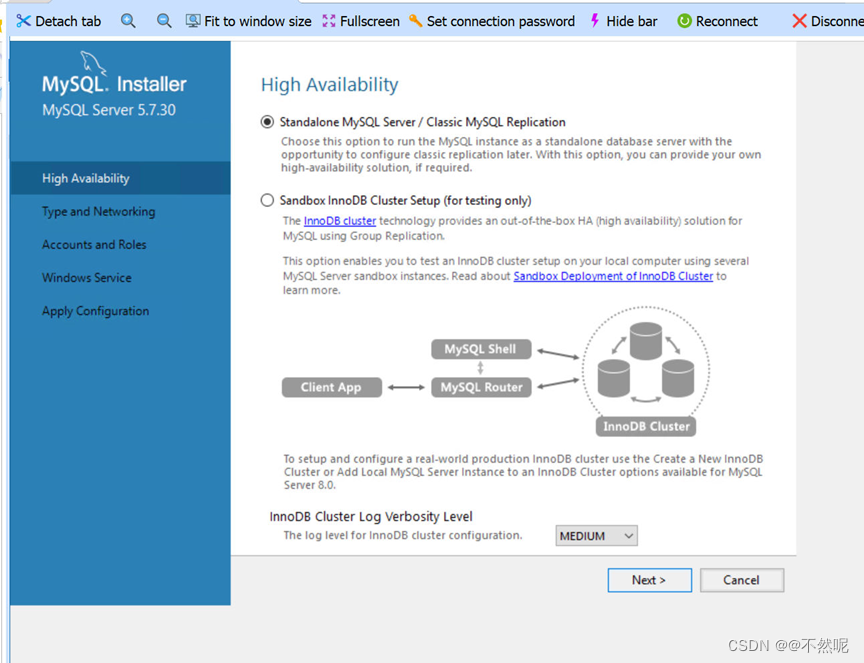Click the MySQL Server 5.7.30 text

109,110
